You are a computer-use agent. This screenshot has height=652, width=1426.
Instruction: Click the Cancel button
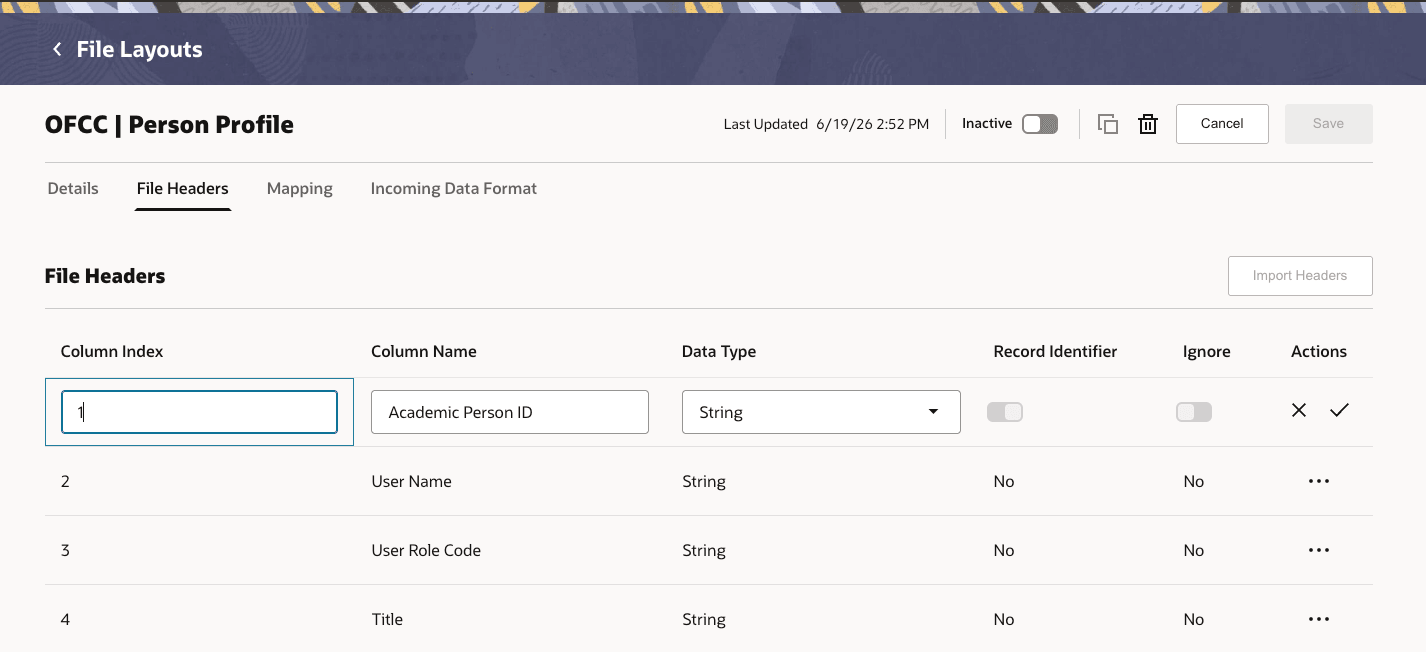1222,124
